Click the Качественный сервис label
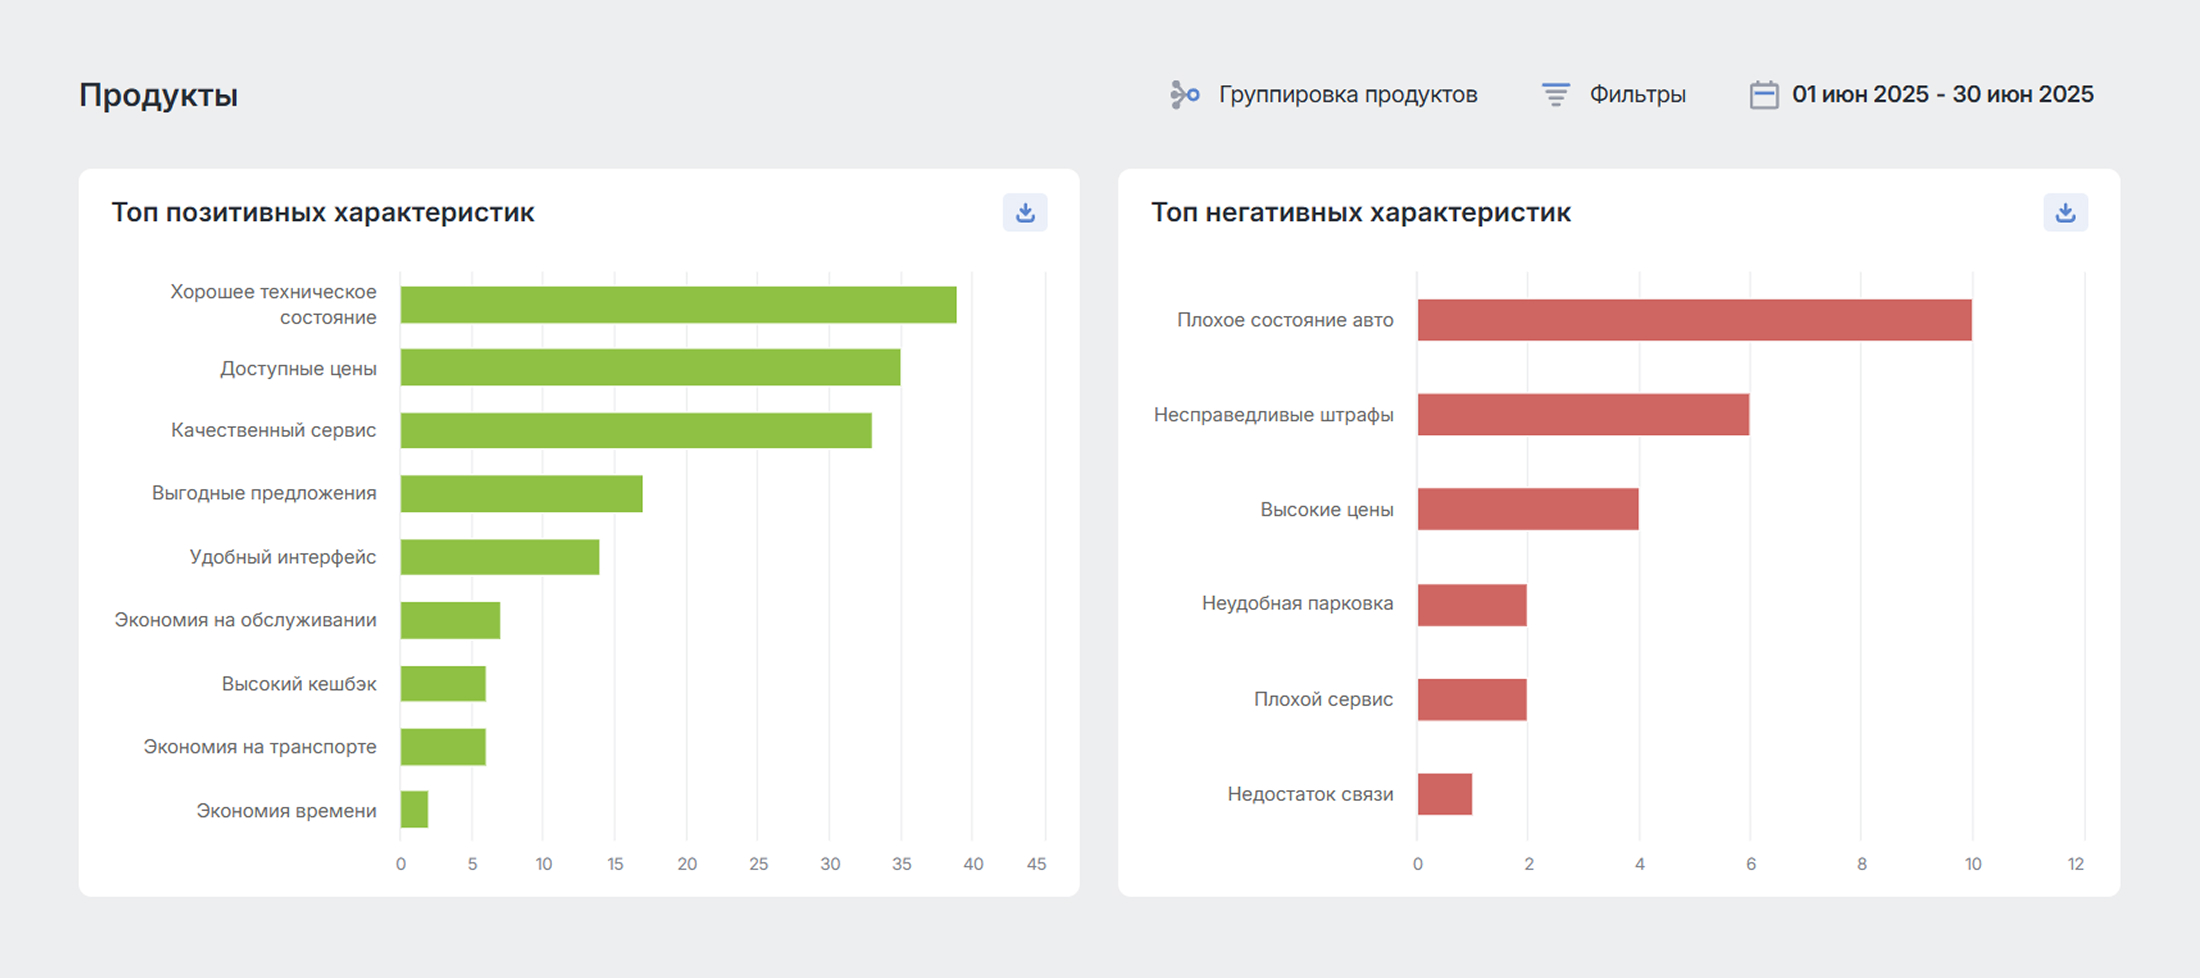This screenshot has height=978, width=2200. [273, 430]
